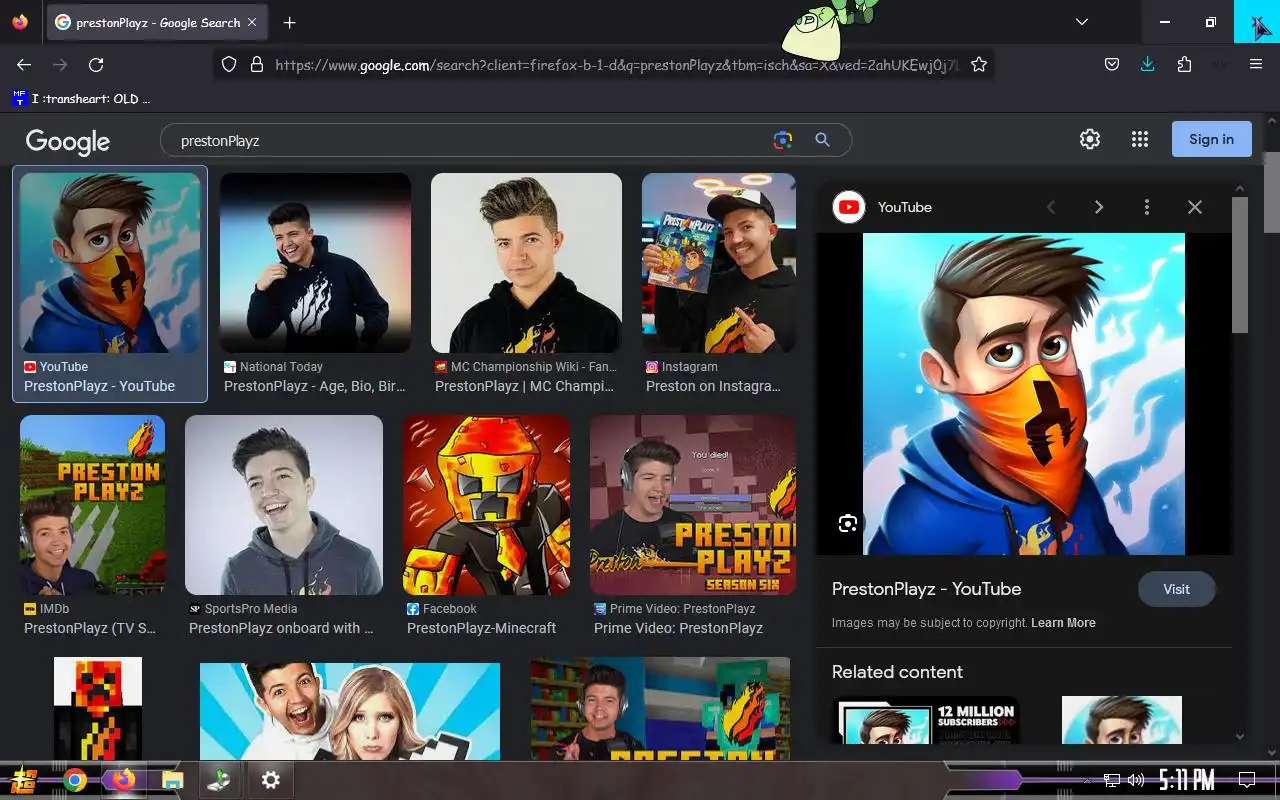Click the large preview image
This screenshot has width=1280, height=800.
click(x=1024, y=394)
